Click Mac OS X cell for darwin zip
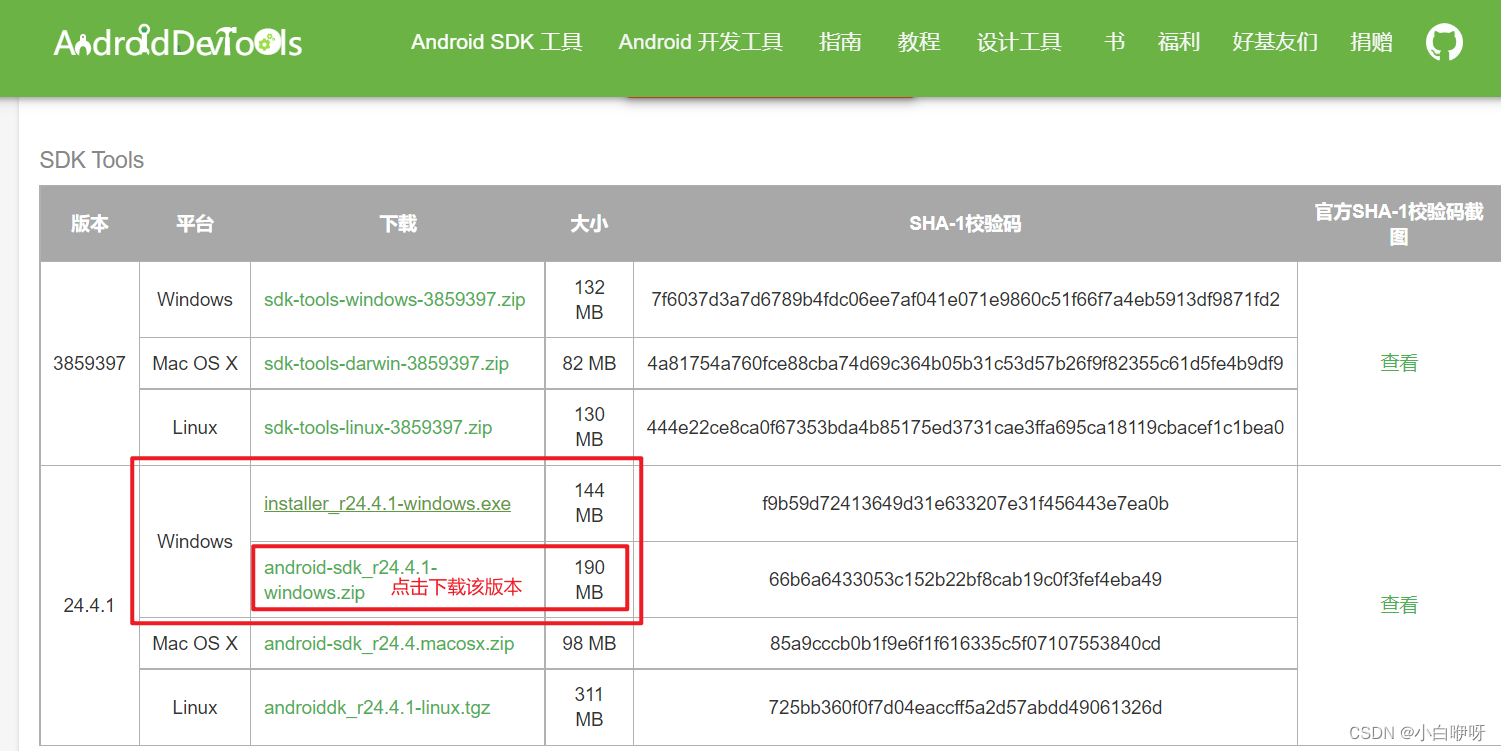 (x=195, y=364)
